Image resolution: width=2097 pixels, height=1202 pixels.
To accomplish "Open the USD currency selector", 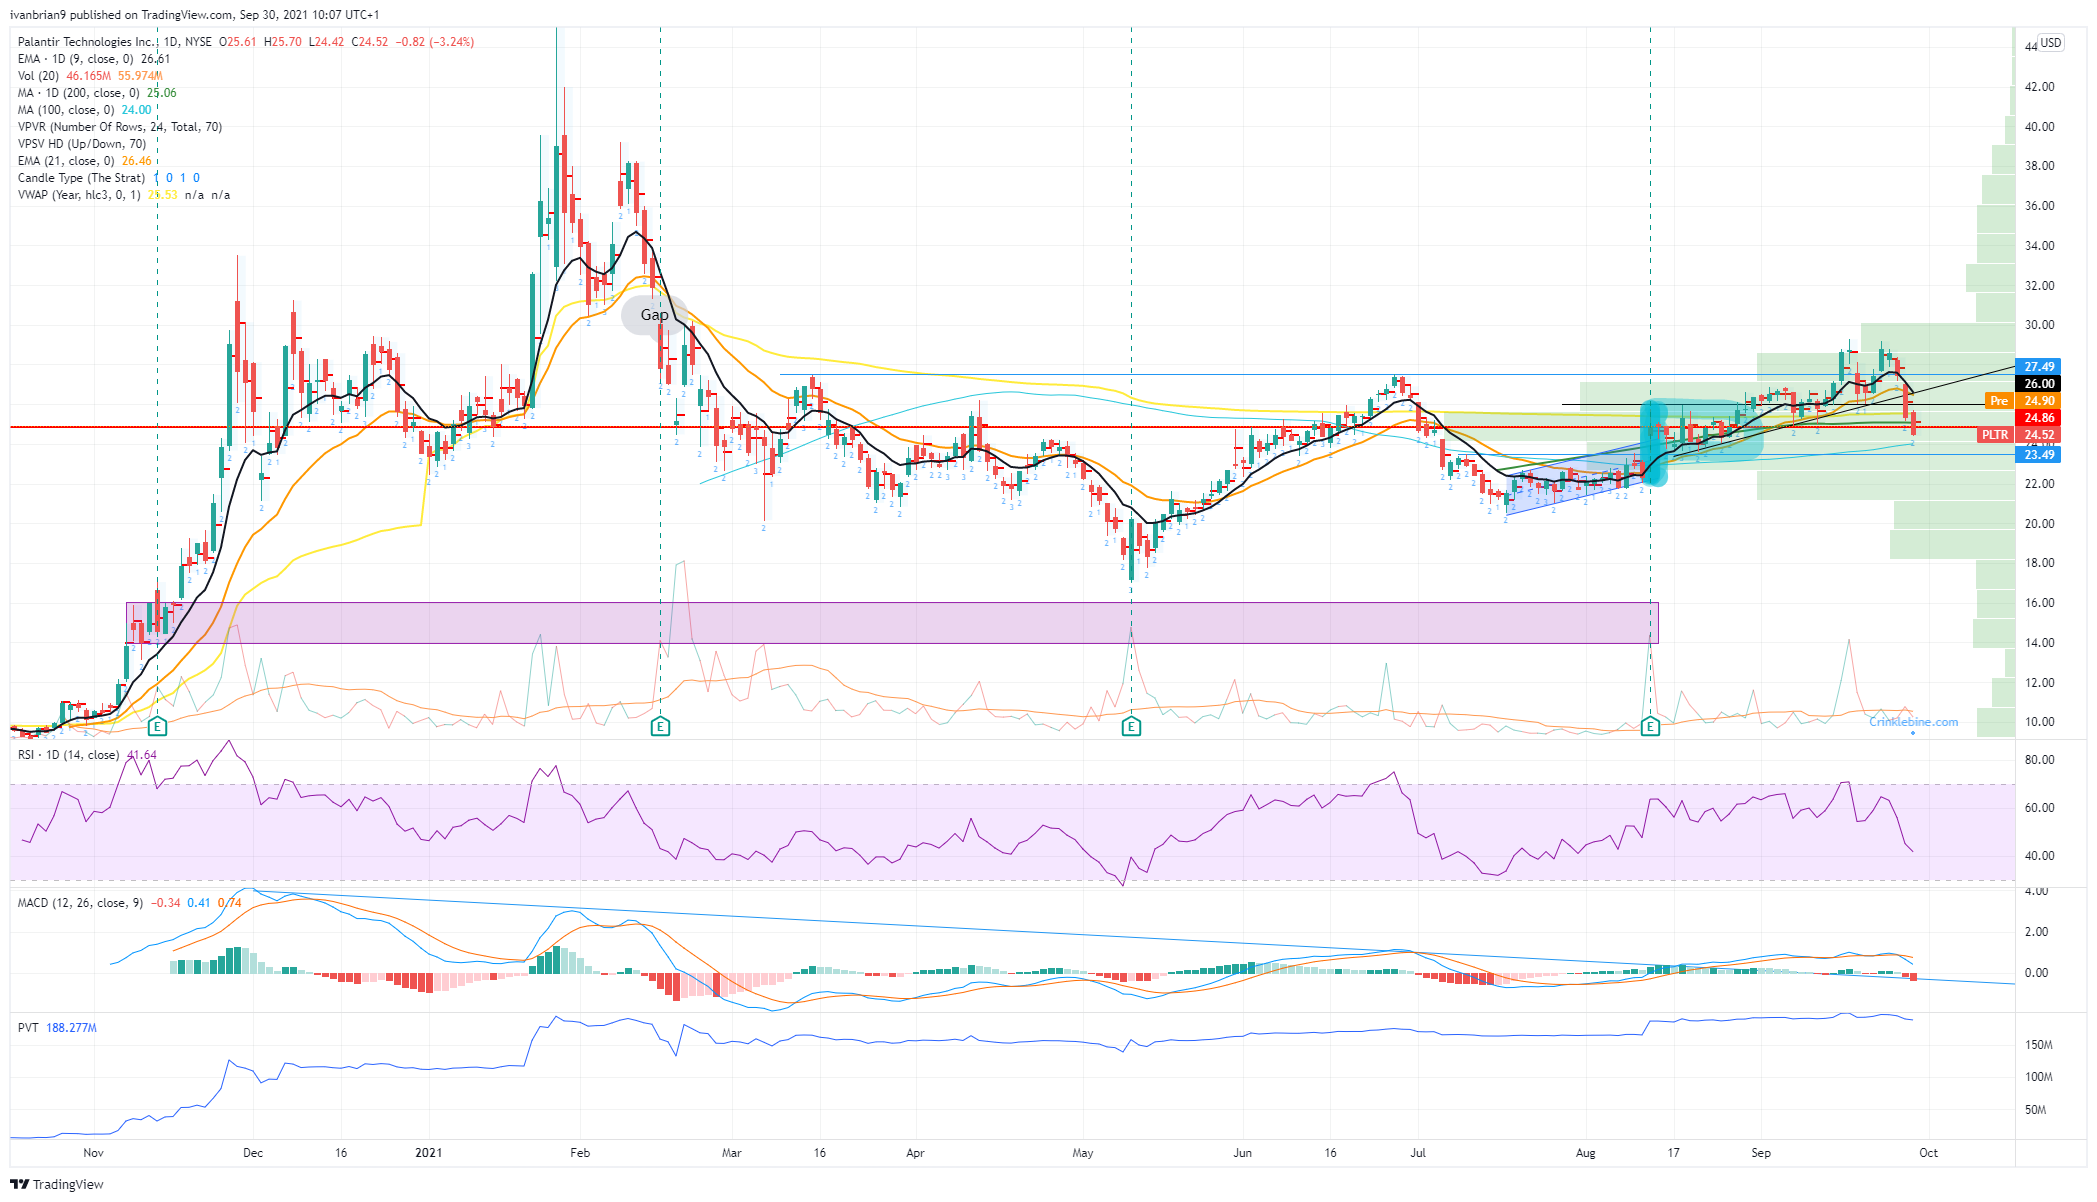I will coord(2051,43).
